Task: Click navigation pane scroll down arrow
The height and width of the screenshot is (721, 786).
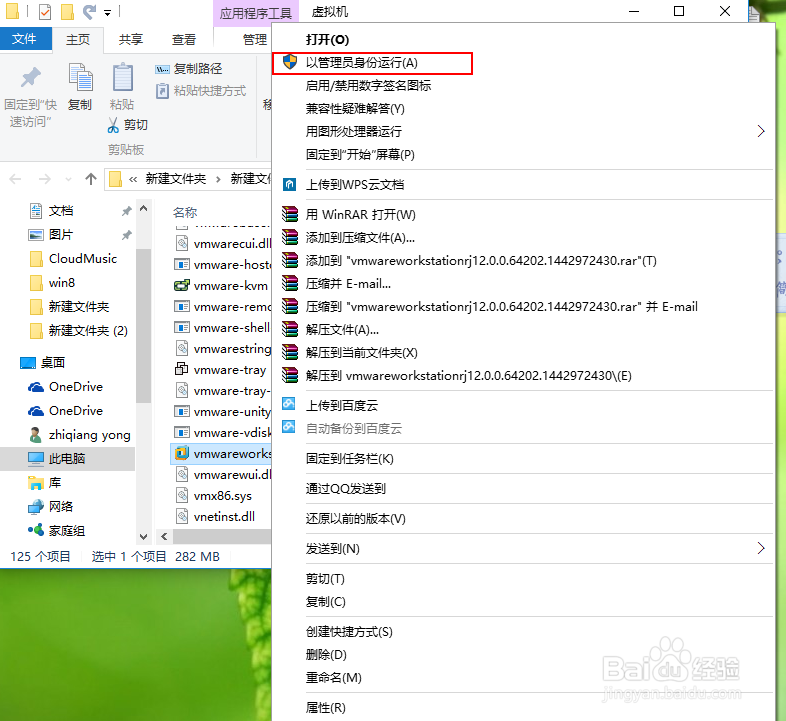Action: click(x=143, y=536)
